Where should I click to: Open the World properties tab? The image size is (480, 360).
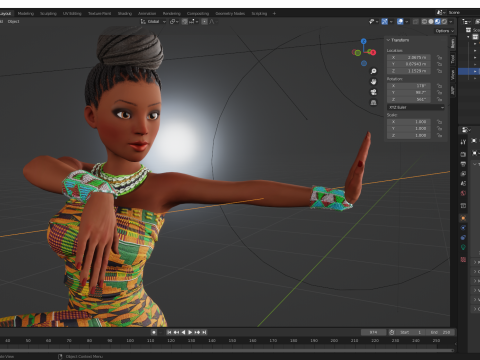463,193
